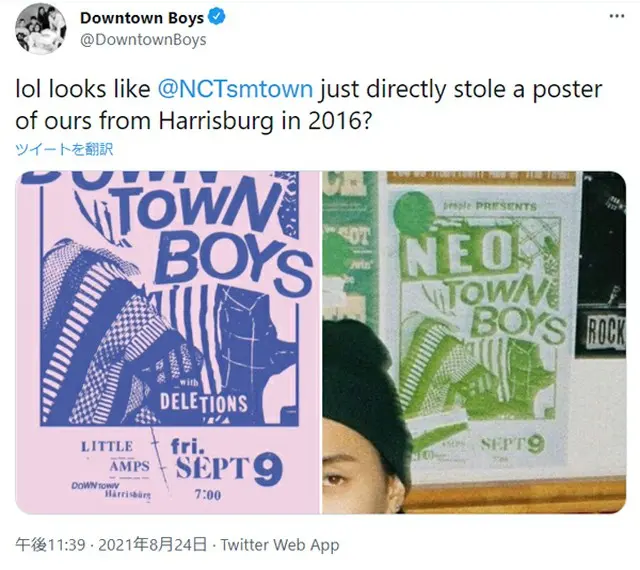
Task: Click the large BOYS lettering on pink poster
Action: pos(233,267)
